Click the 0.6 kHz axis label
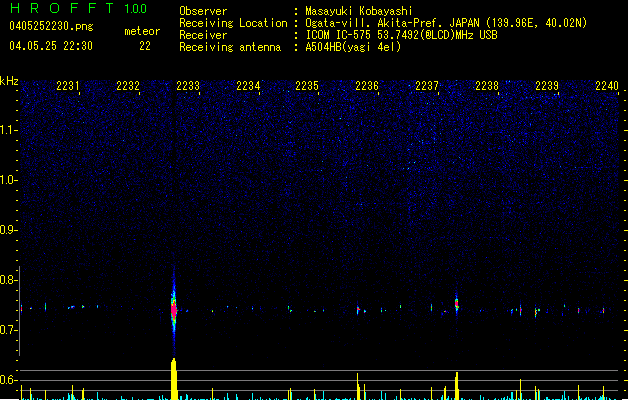This screenshot has width=629, height=400. pos(8,380)
